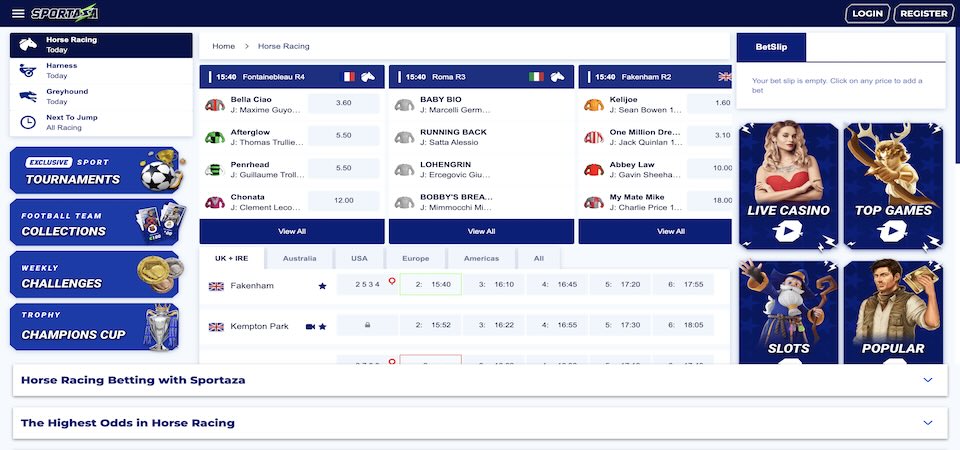Click the Next To Jump clock icon
This screenshot has height=450, width=960.
28,122
